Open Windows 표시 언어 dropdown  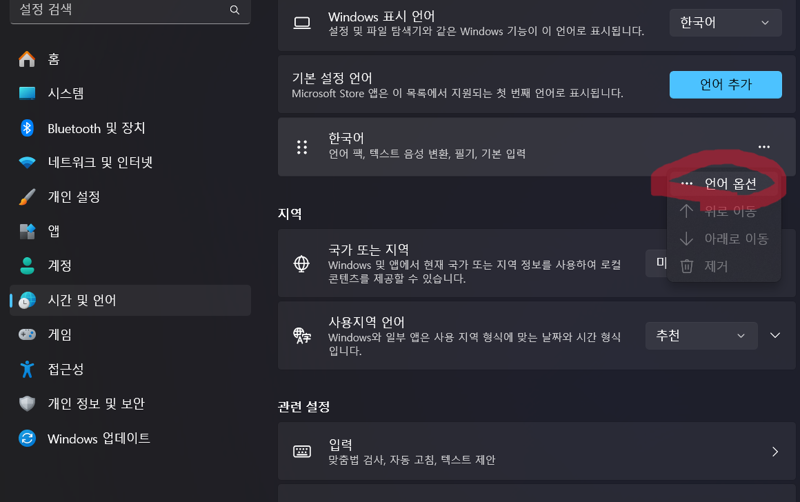tap(725, 22)
